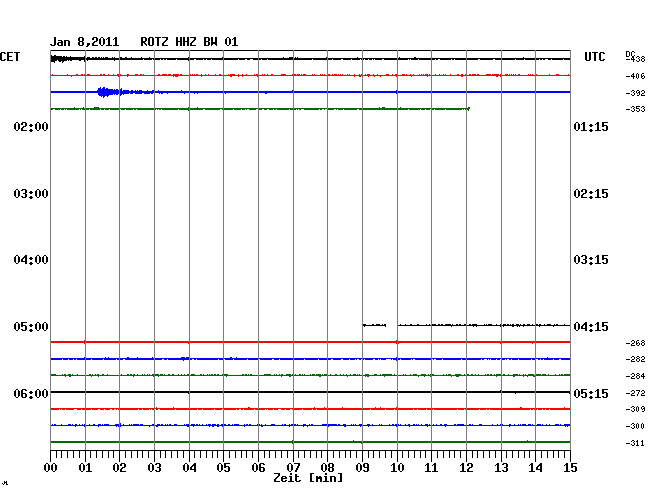The image size is (650, 494).
Task: Click minute tick label 07 on x-axis
Action: 293,468
